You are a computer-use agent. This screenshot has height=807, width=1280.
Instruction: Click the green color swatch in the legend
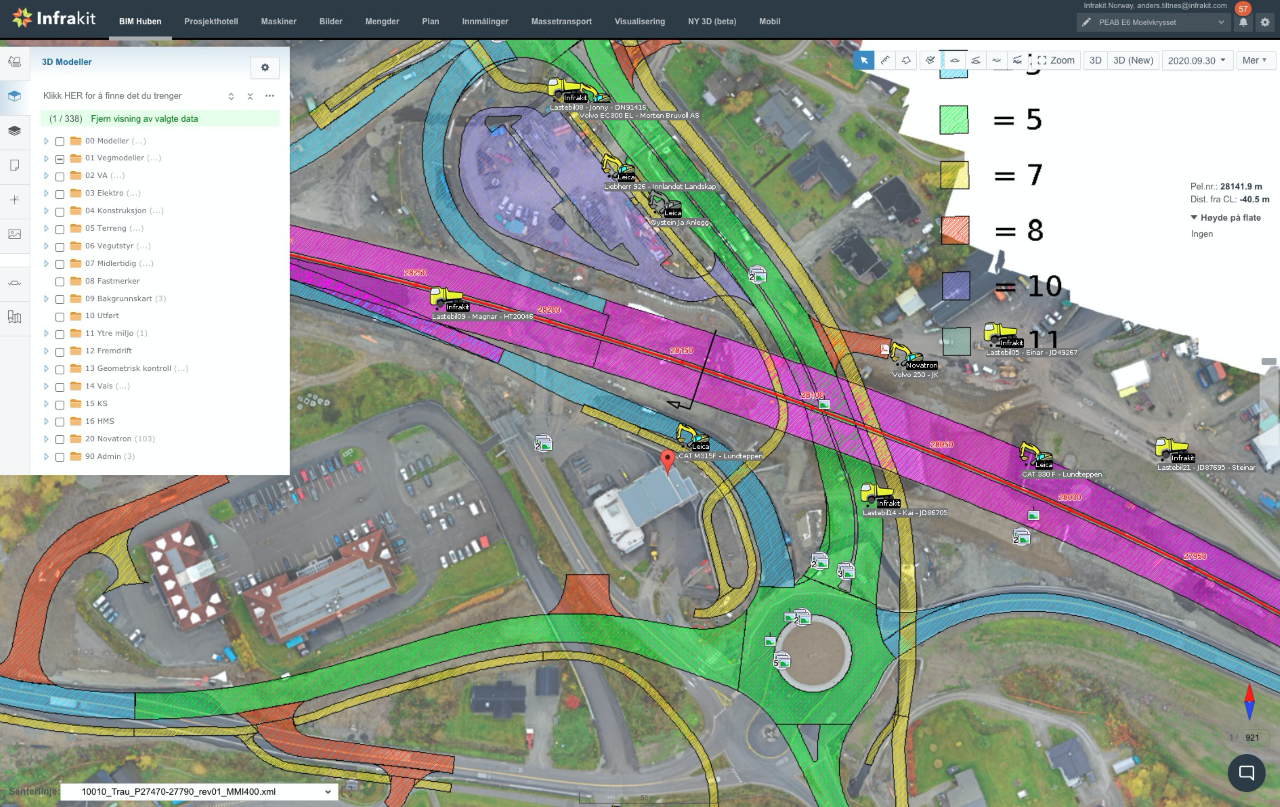point(954,120)
